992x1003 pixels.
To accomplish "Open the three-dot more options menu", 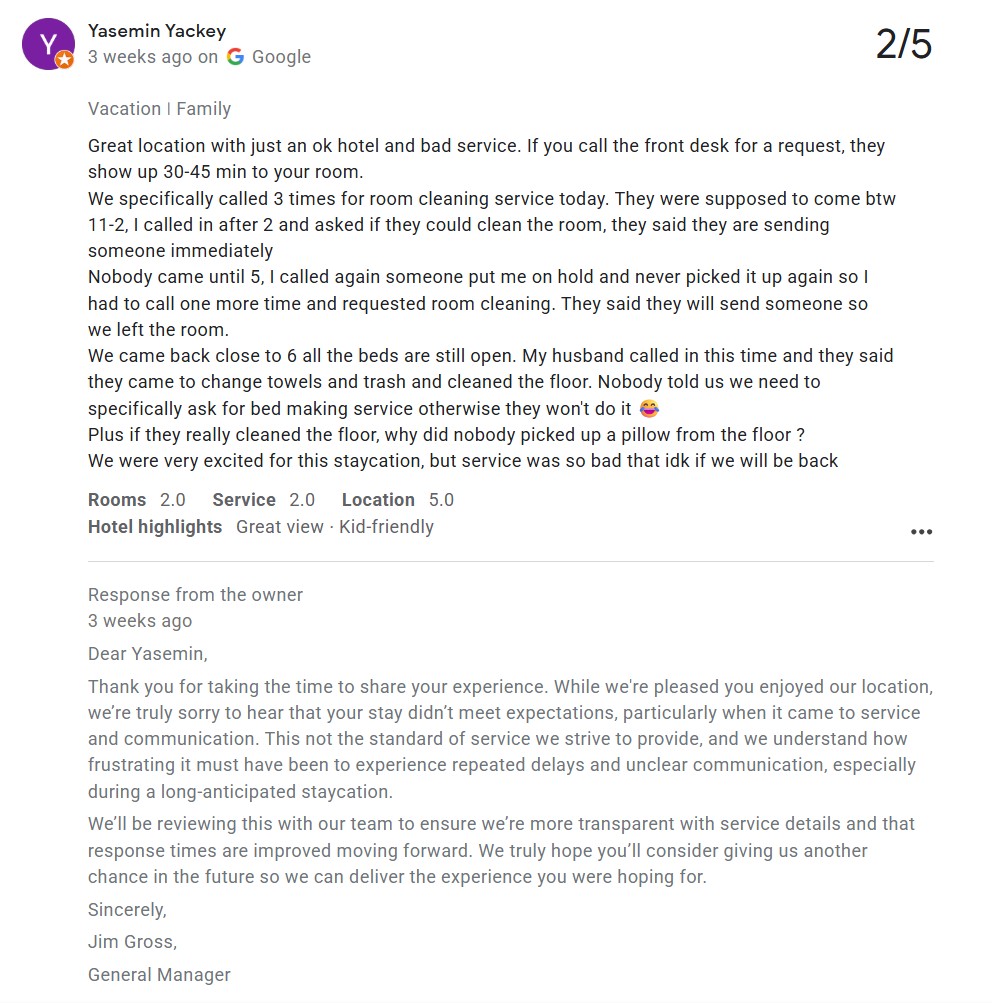I will coord(921,532).
